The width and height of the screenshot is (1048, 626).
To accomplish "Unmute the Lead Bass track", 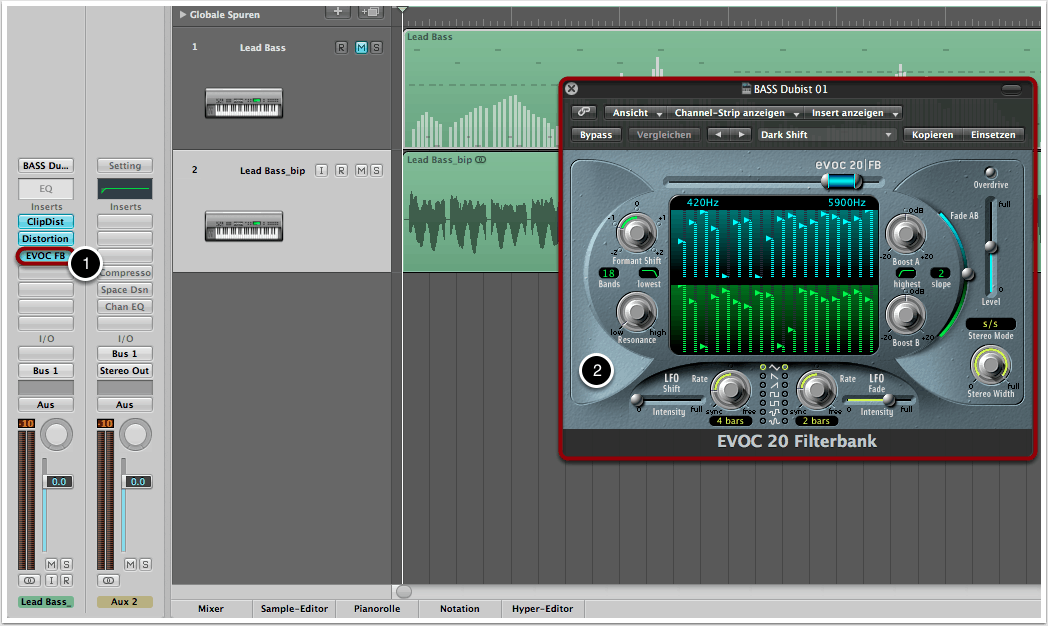I will (x=361, y=47).
